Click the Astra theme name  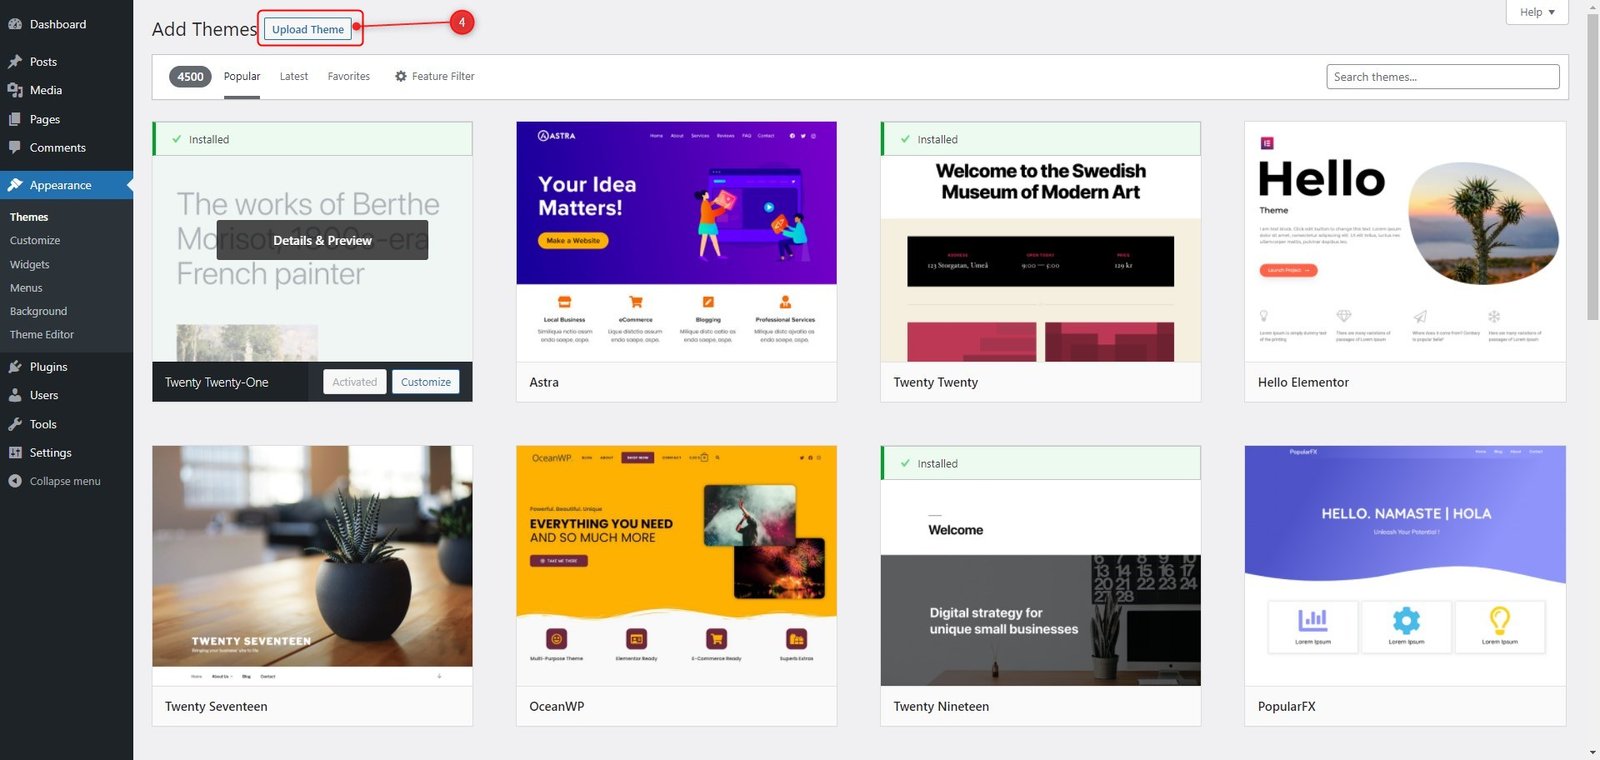click(544, 382)
